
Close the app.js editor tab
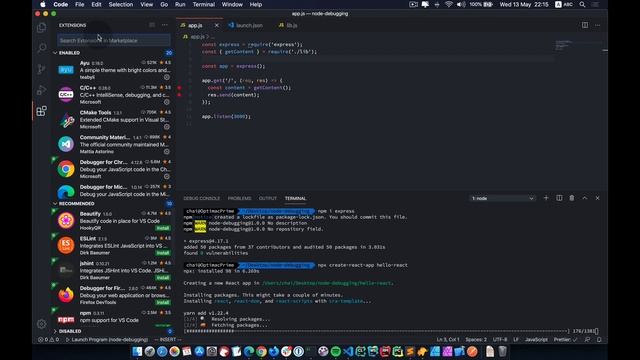tap(217, 25)
